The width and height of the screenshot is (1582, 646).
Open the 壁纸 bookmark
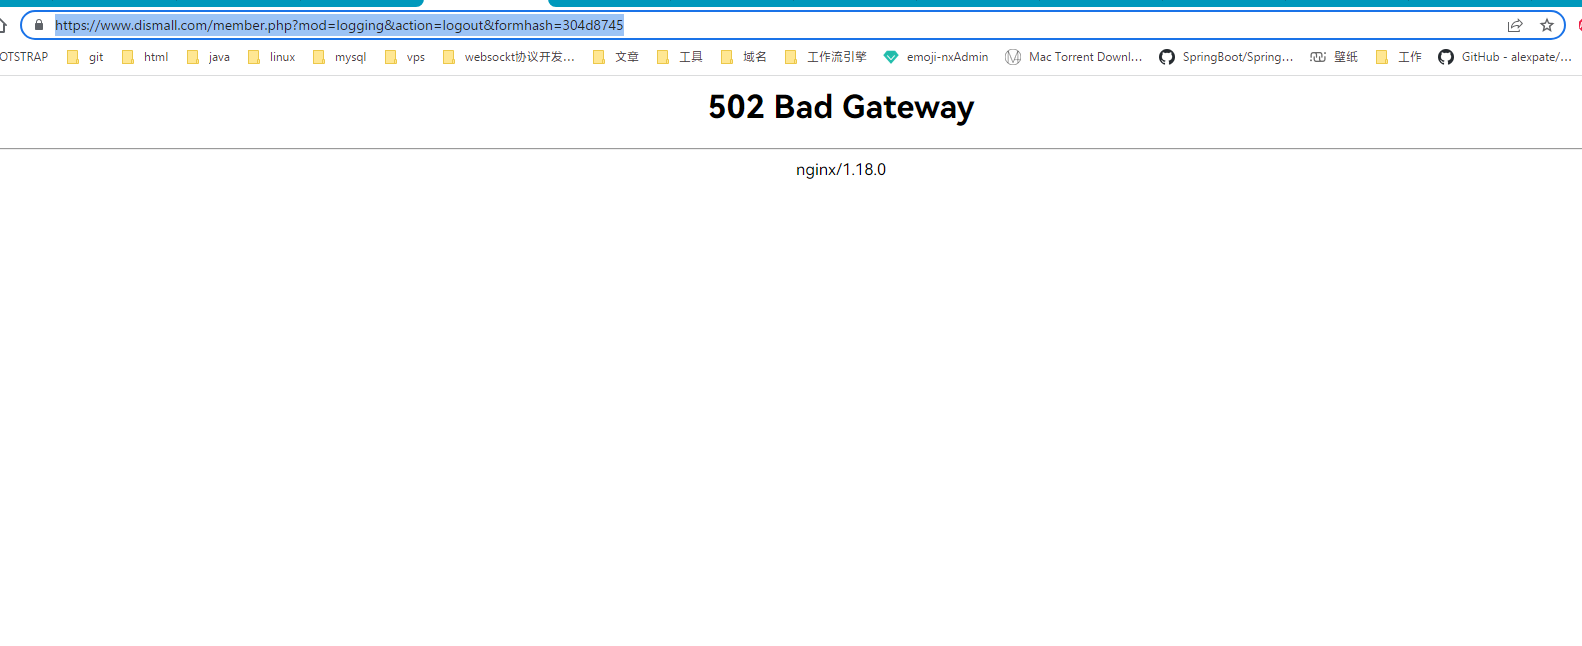click(x=1334, y=57)
